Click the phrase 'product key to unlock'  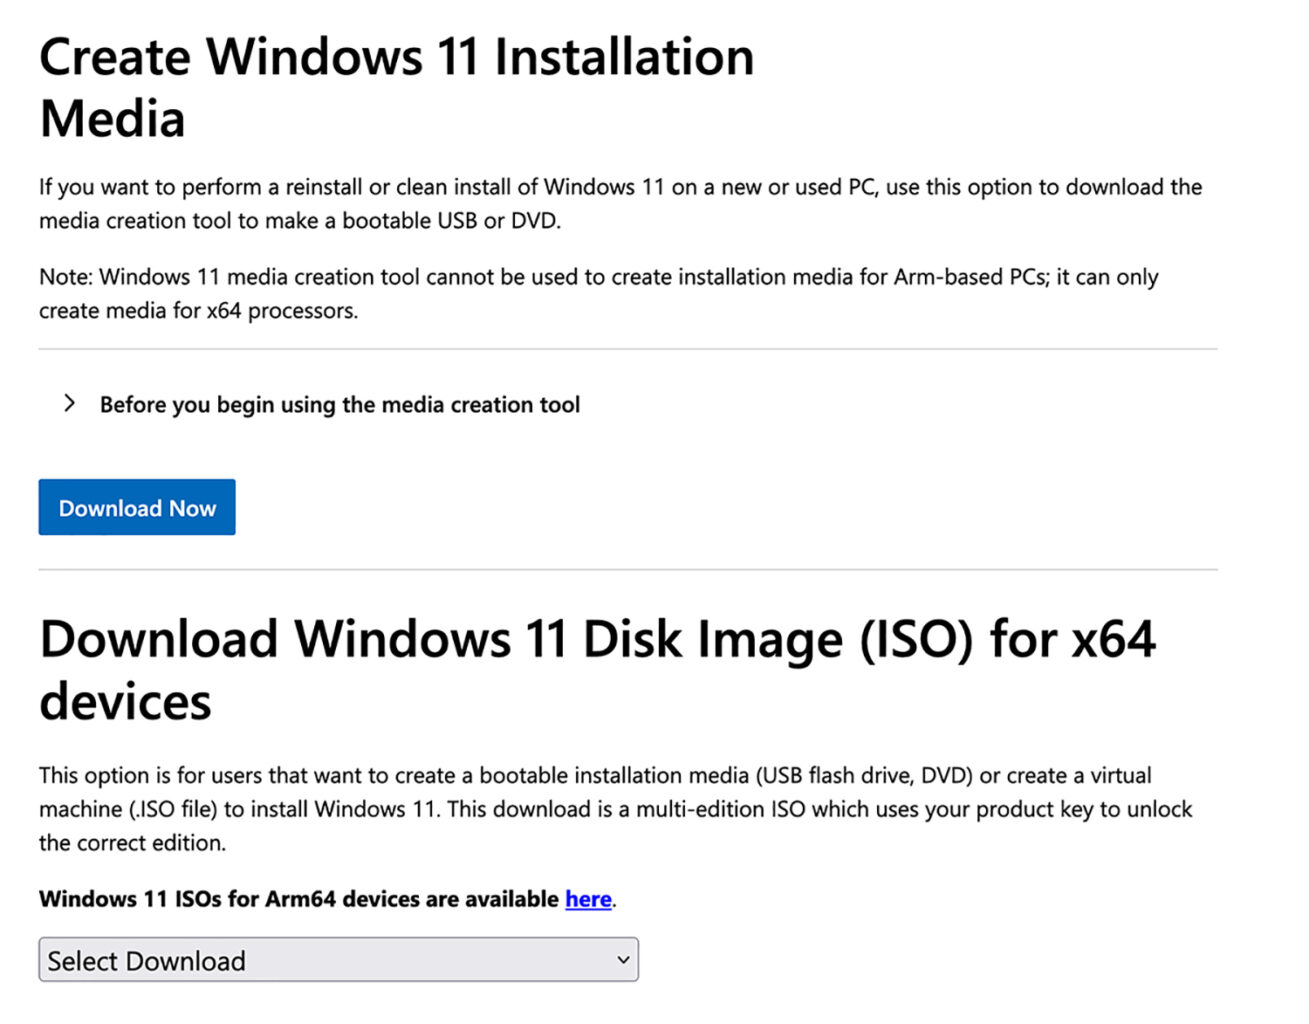pos(1084,809)
